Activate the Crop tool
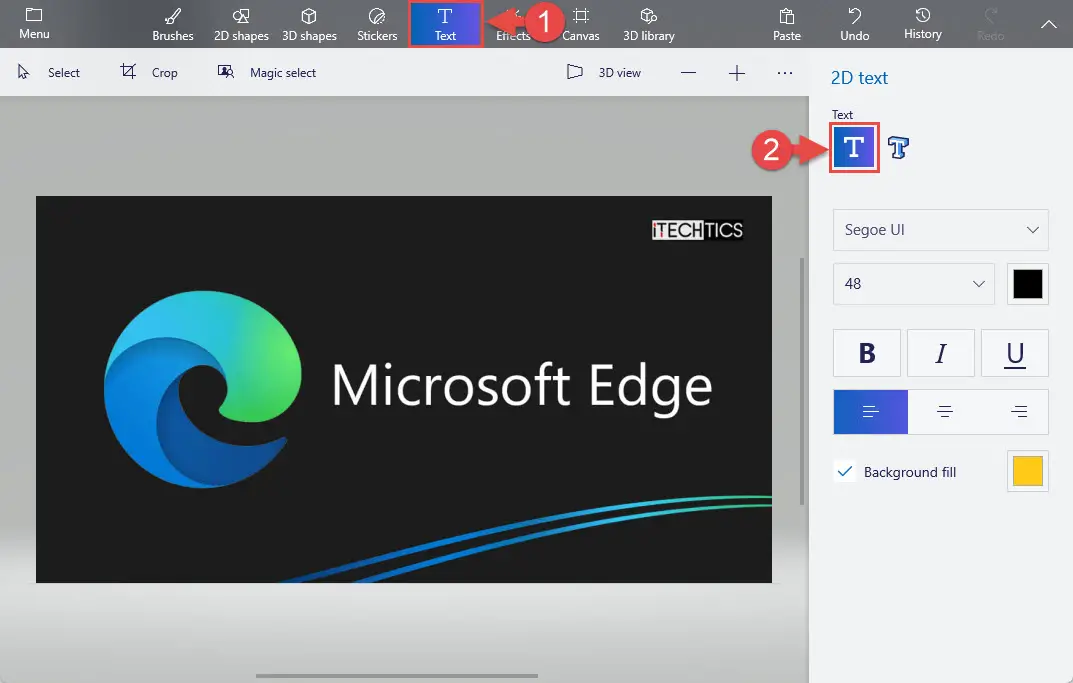 (x=148, y=73)
